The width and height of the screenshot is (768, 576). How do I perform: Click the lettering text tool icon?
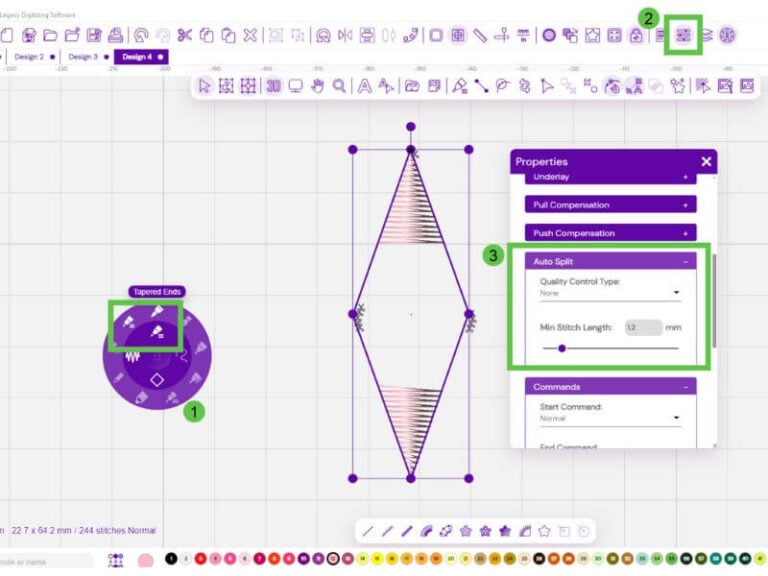tap(365, 86)
